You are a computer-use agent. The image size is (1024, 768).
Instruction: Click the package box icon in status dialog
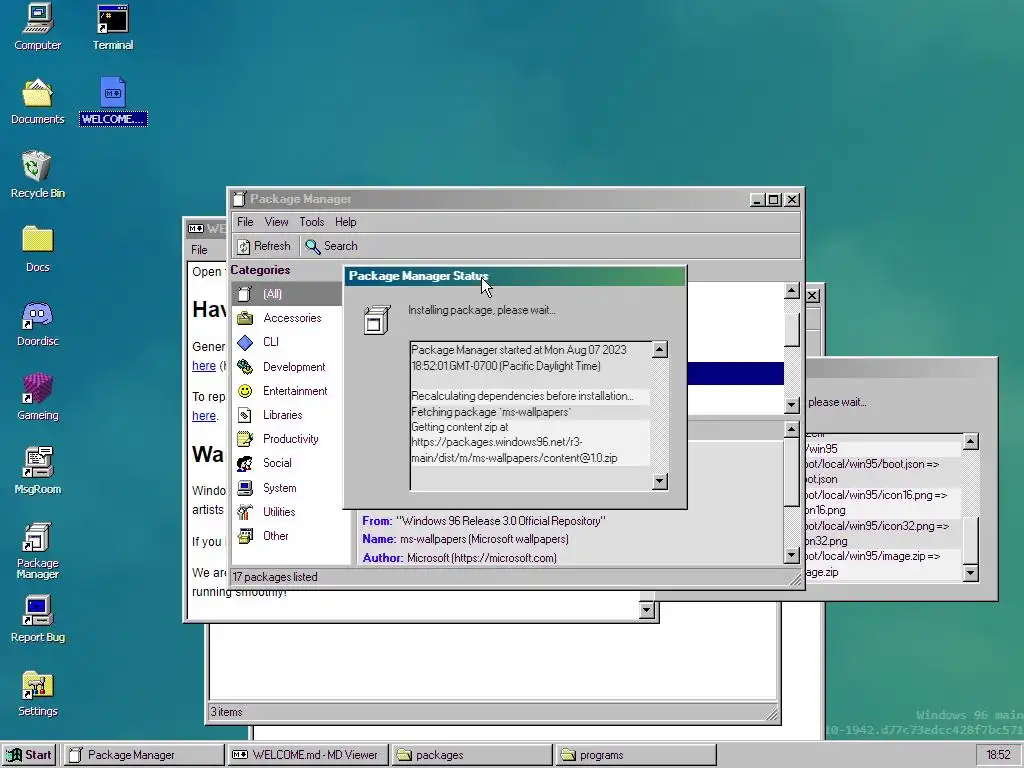tap(377, 319)
